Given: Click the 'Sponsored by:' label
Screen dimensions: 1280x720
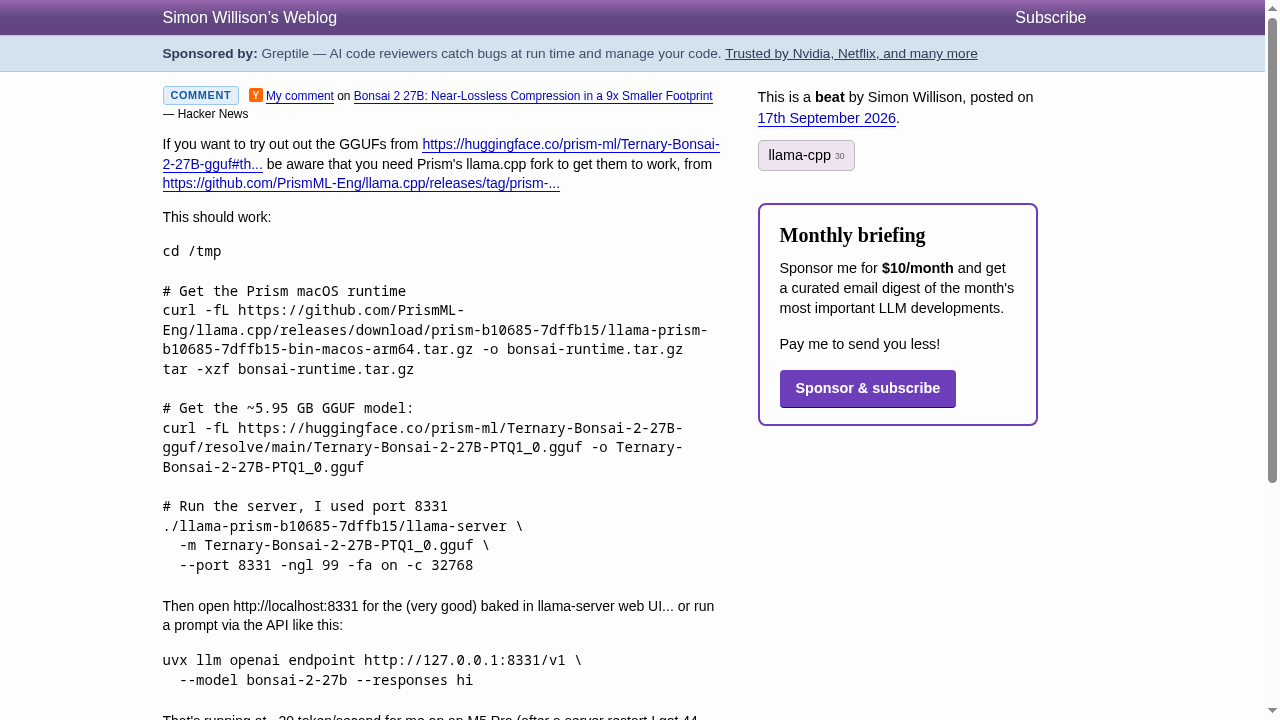Looking at the screenshot, I should 210,54.
